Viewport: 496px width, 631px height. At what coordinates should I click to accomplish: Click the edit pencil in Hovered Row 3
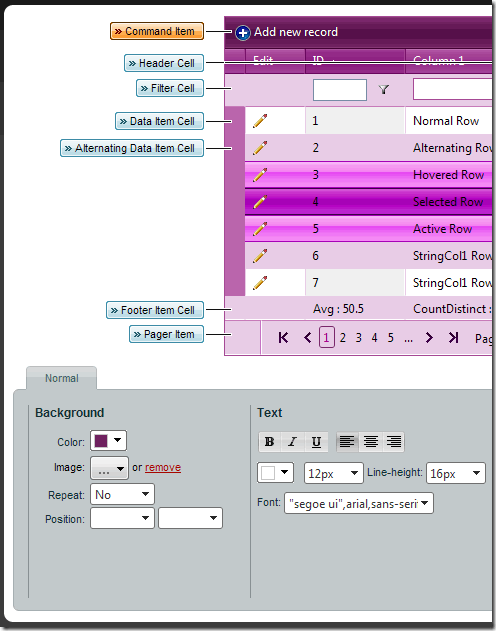tap(260, 175)
